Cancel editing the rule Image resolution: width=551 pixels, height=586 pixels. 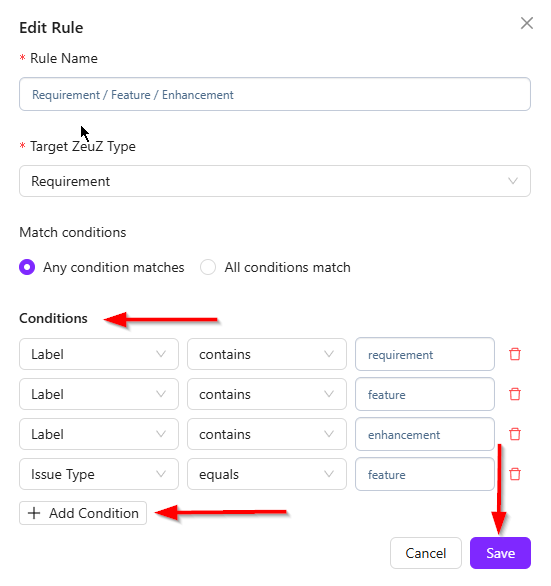point(426,553)
